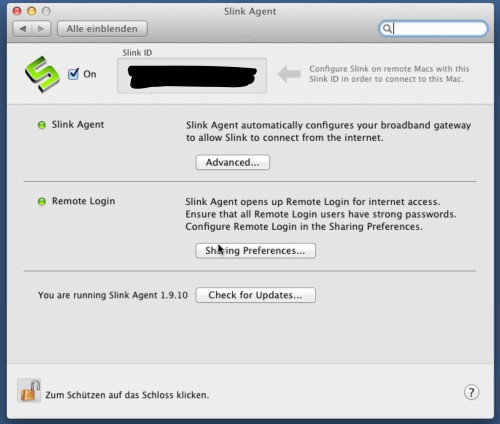The height and width of the screenshot is (424, 500).
Task: Click the gray arrow pointing to Slink ID
Action: (x=289, y=74)
